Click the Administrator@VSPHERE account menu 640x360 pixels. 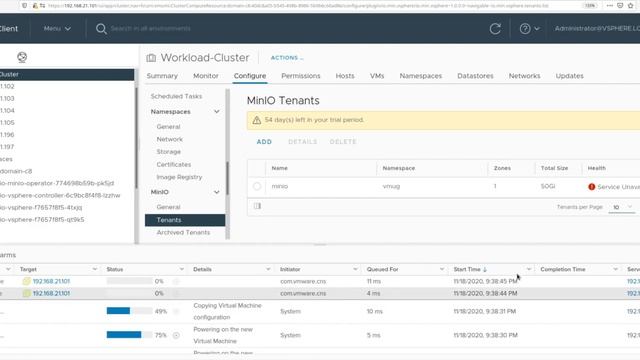point(597,29)
